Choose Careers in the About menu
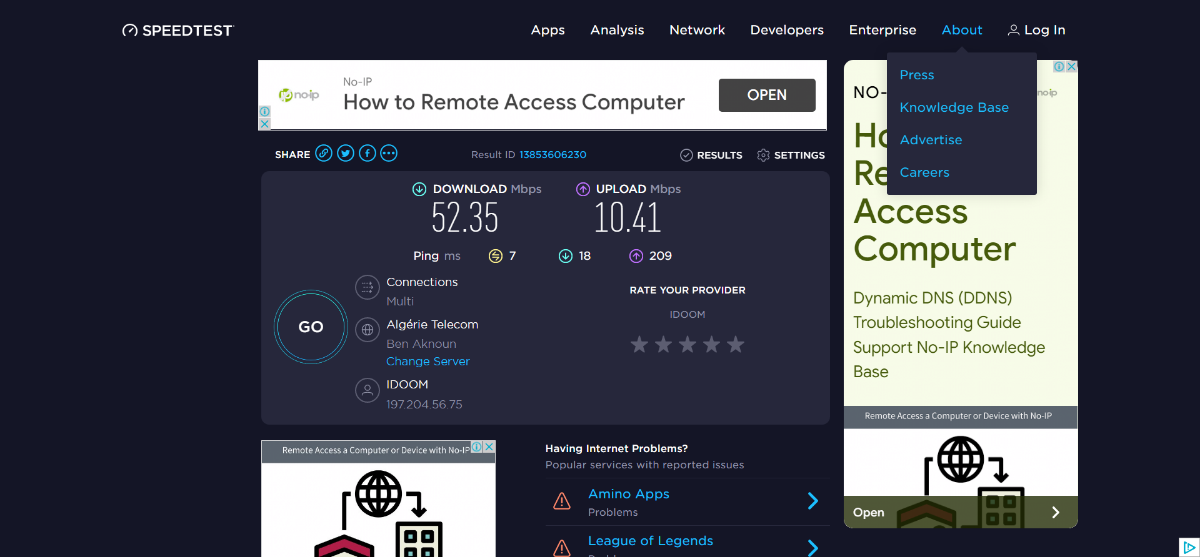Viewport: 1200px width, 557px height. point(924,172)
